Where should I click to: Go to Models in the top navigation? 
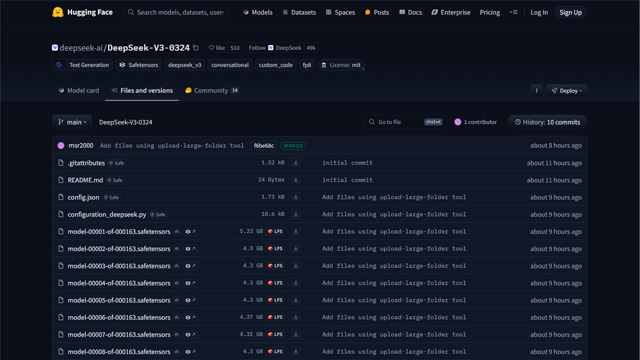[x=258, y=12]
